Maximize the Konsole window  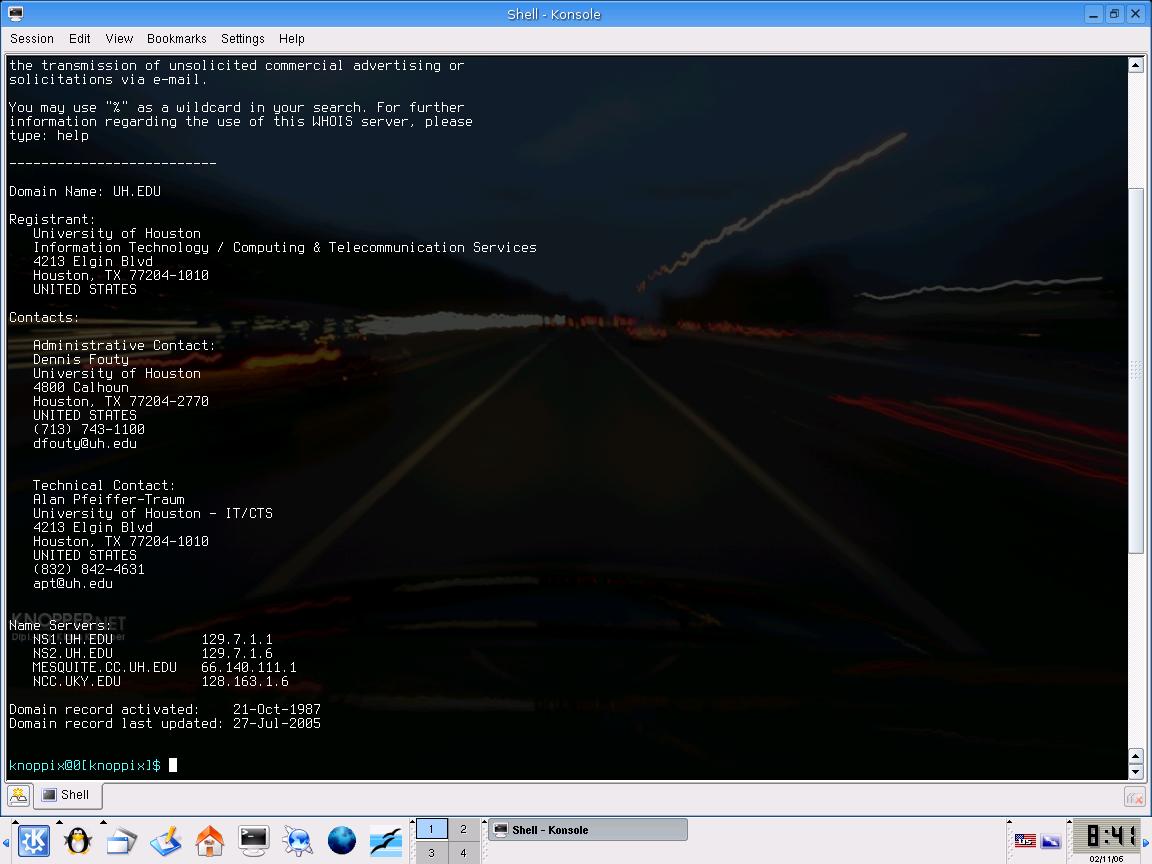click(x=1115, y=14)
